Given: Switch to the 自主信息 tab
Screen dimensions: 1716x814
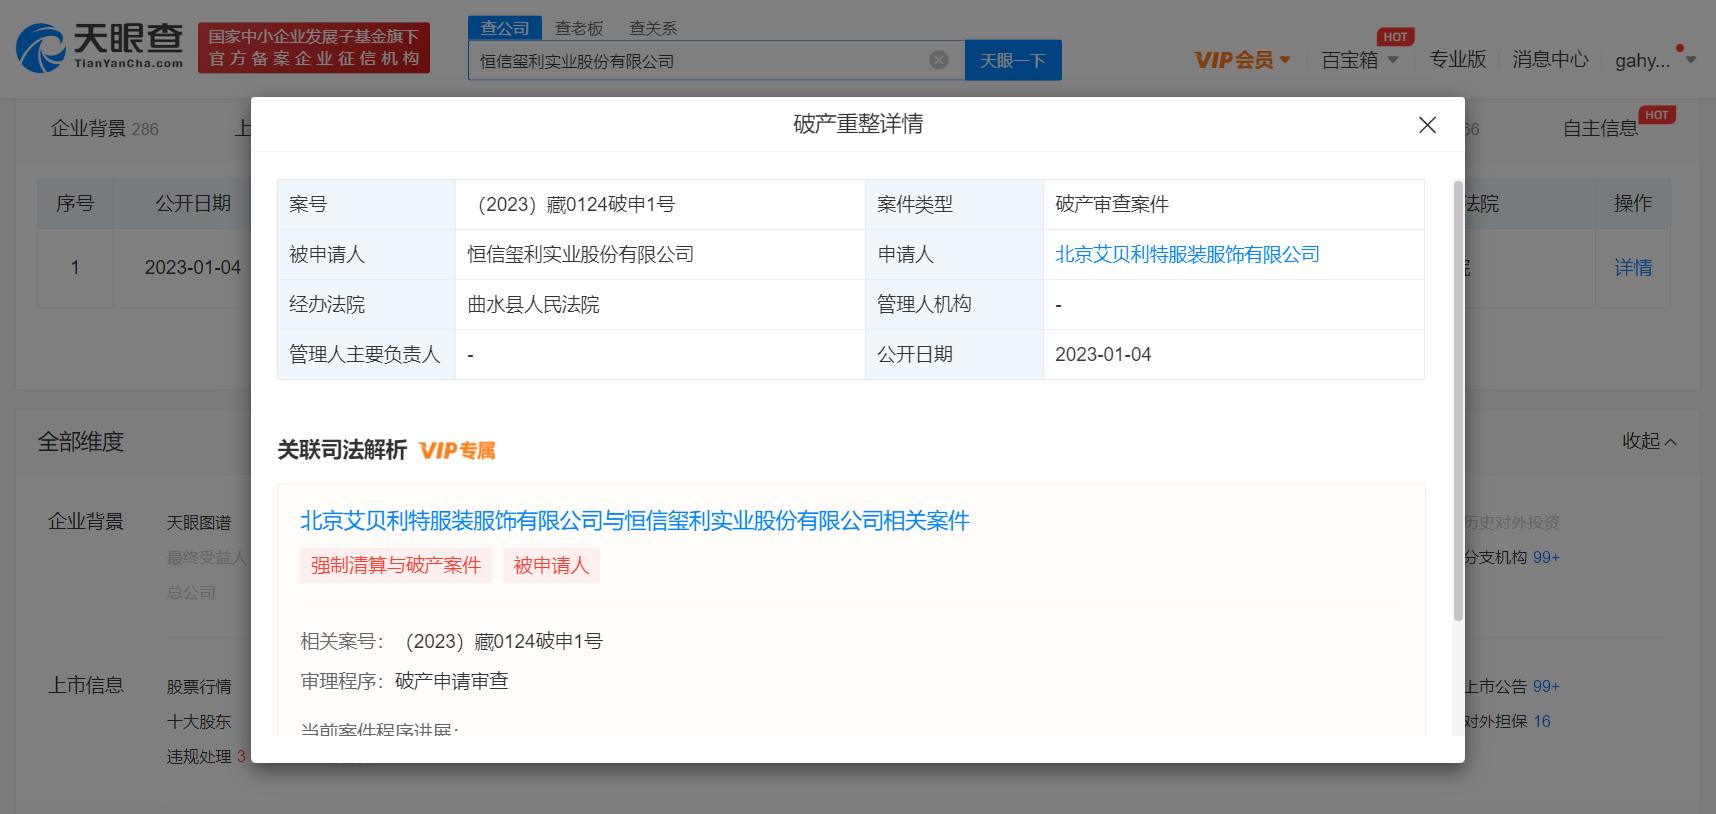Looking at the screenshot, I should tap(1600, 128).
